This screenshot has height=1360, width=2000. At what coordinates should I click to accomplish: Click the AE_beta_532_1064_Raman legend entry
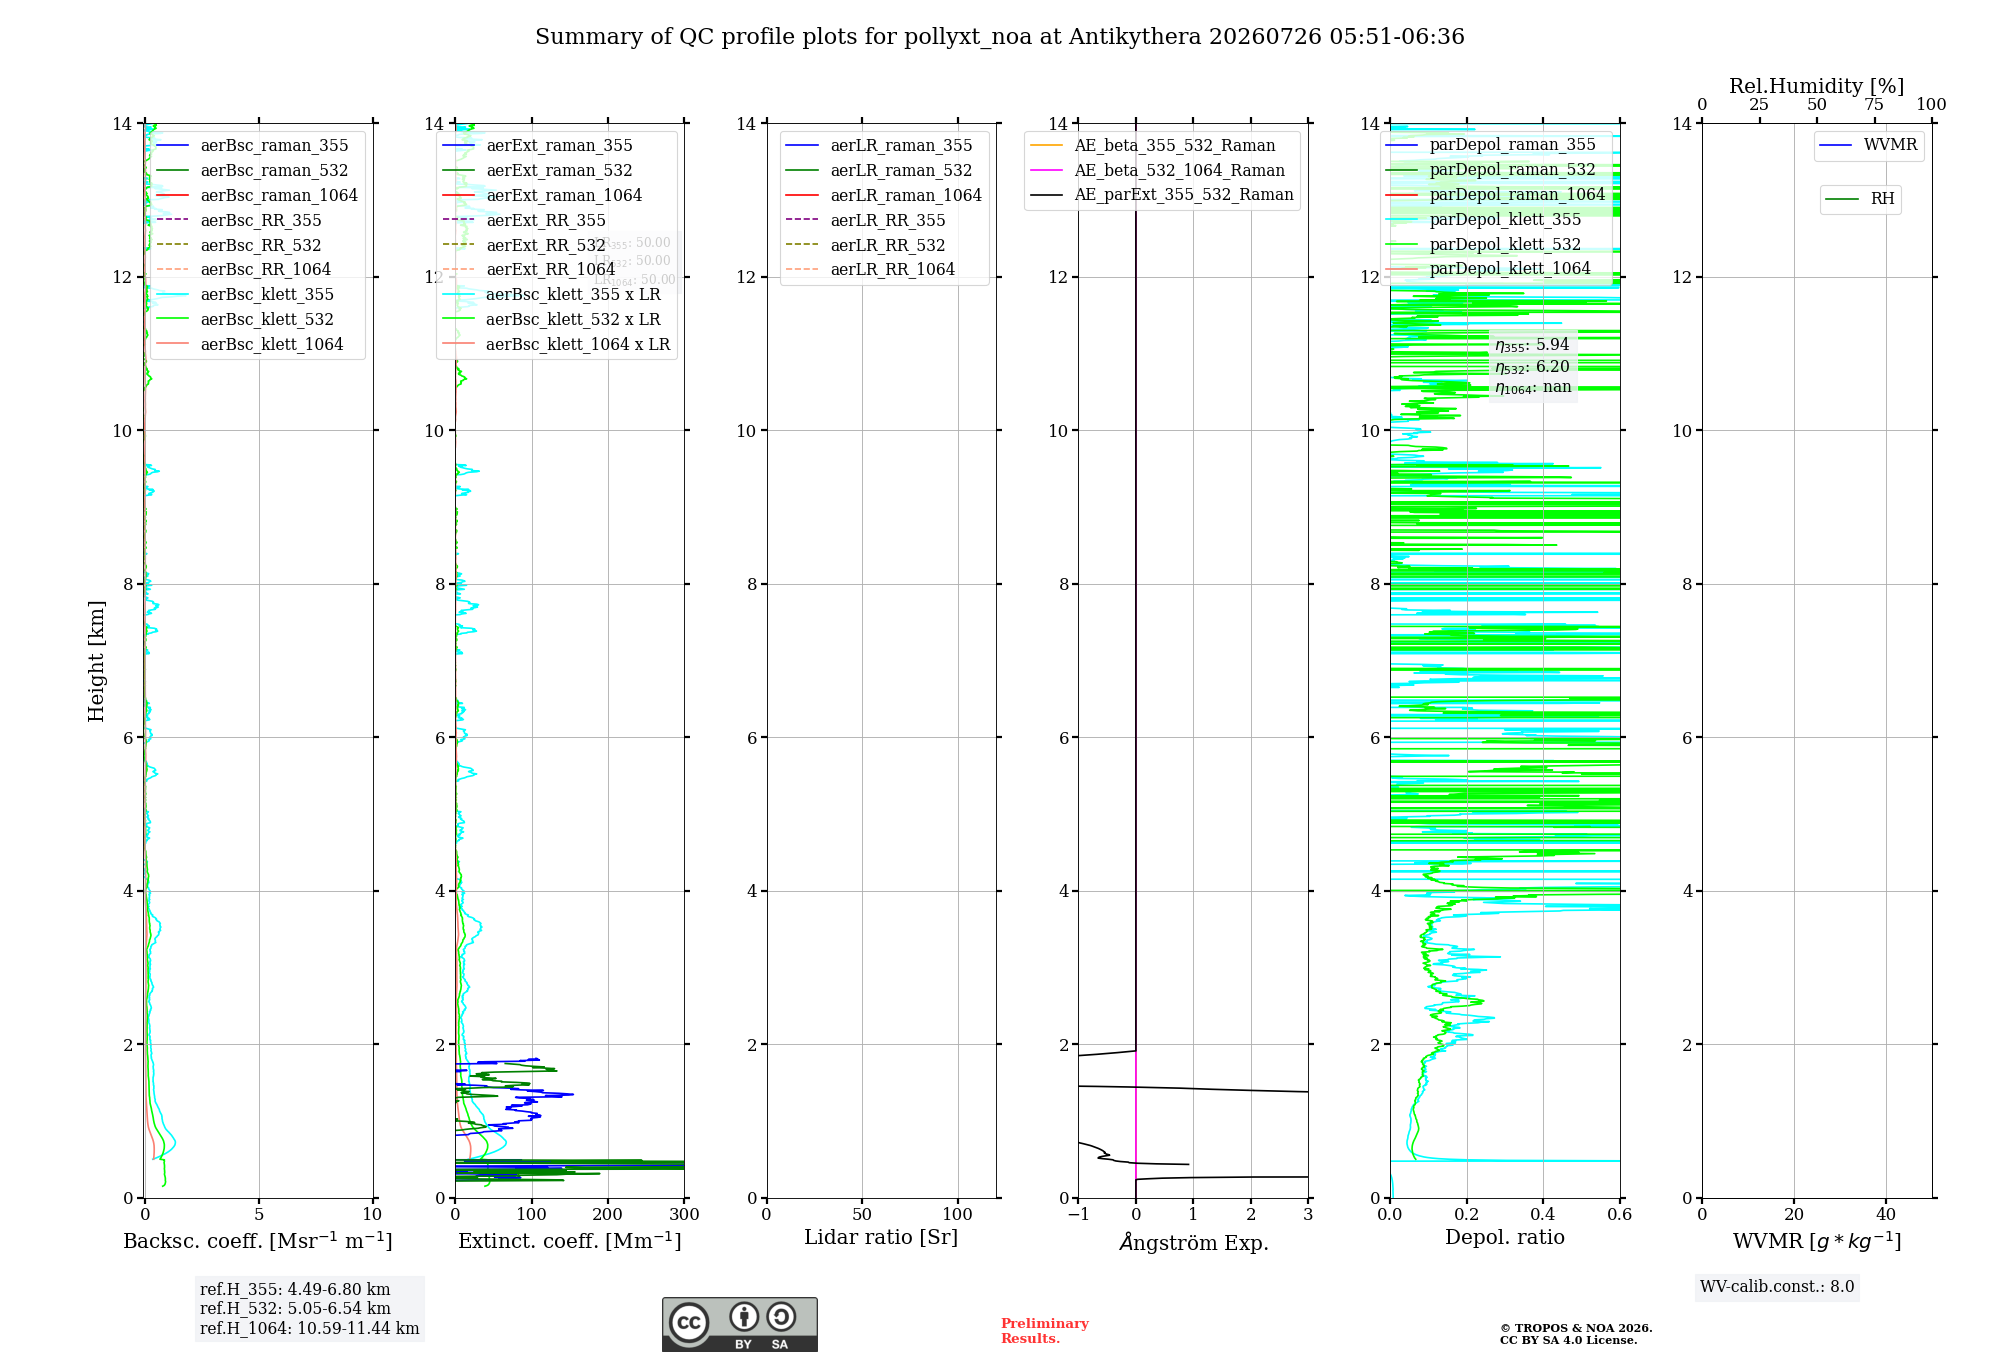[1158, 171]
